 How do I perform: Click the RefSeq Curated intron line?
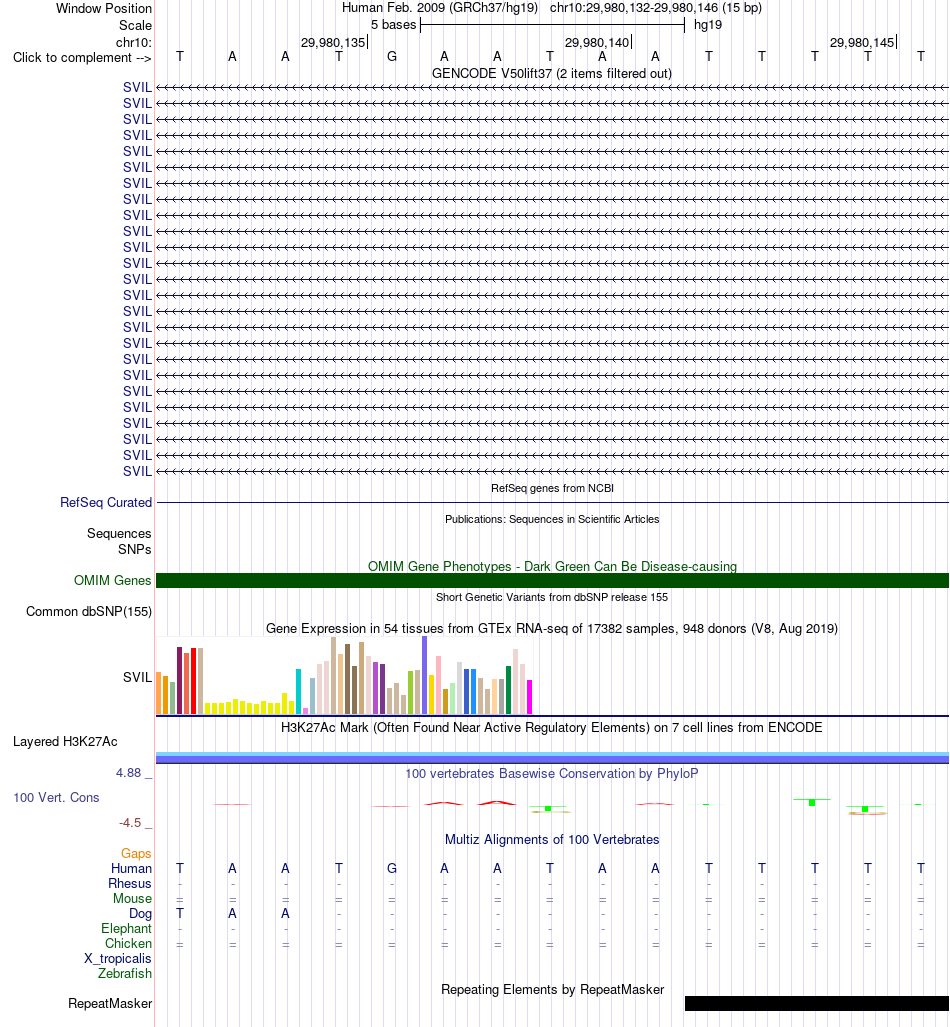(552, 502)
